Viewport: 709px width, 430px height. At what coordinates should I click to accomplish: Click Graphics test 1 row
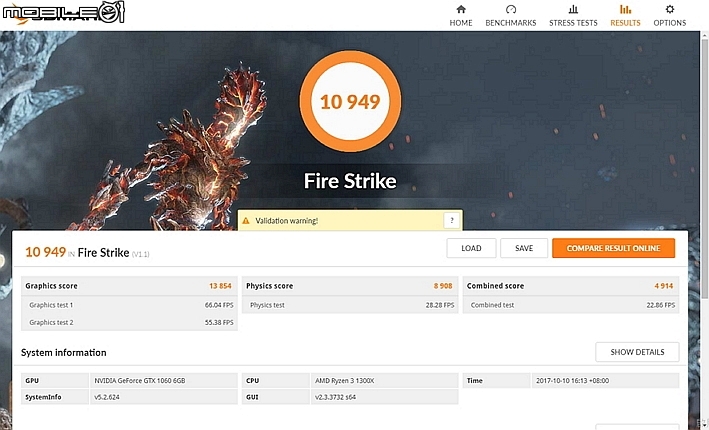[x=129, y=305]
